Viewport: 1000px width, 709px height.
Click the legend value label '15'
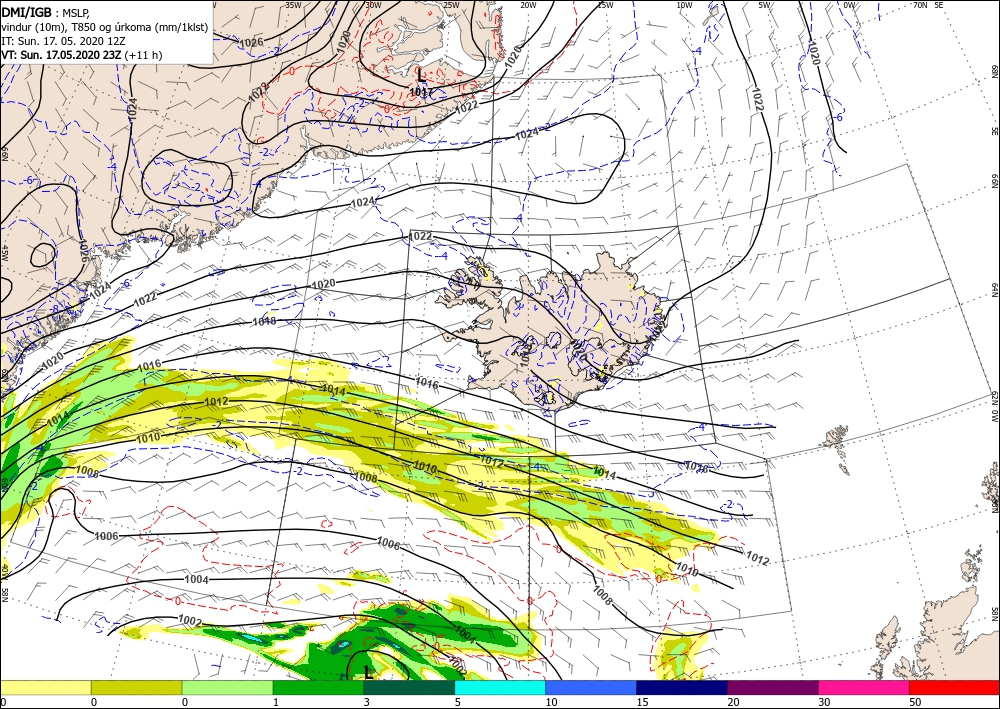(x=642, y=702)
